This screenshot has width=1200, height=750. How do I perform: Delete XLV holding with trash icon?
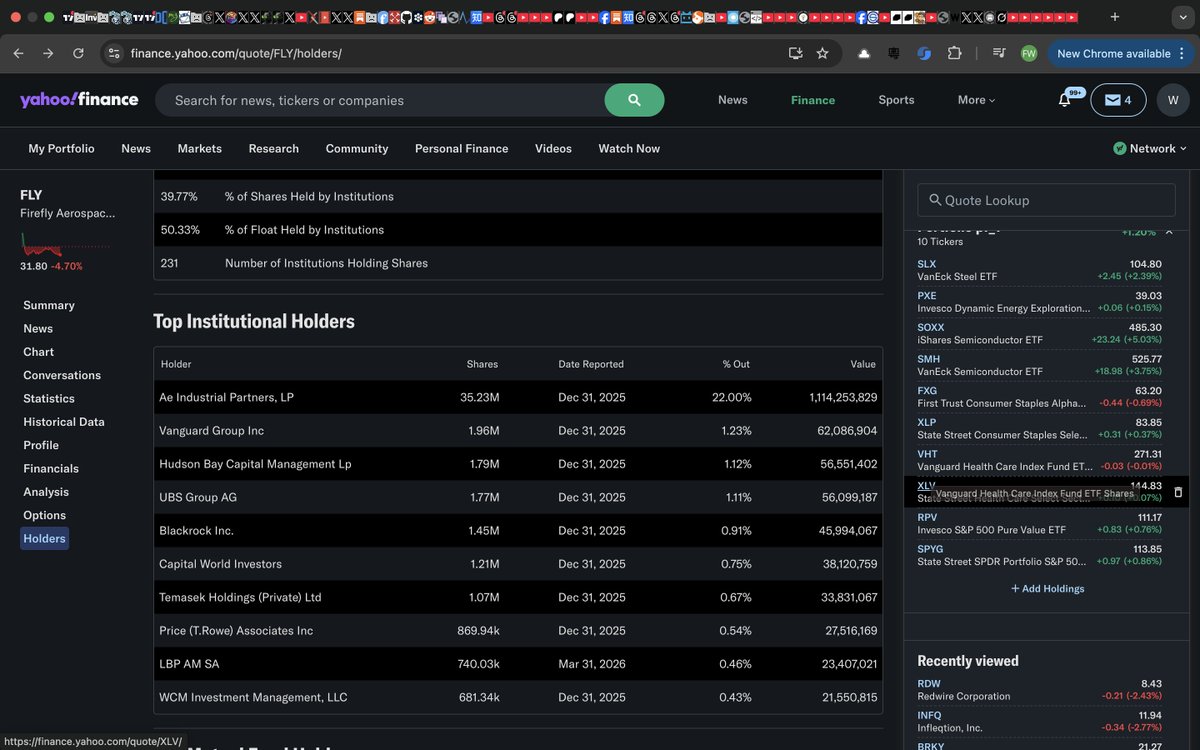click(1178, 492)
